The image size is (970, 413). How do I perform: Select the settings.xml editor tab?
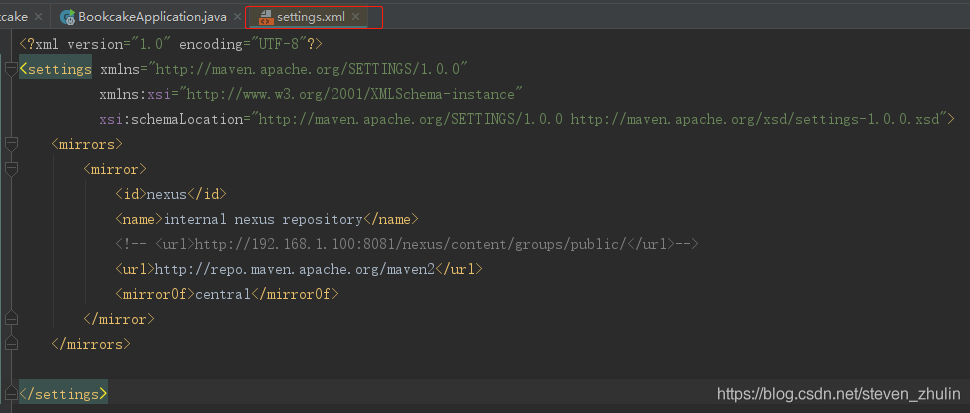pos(311,17)
